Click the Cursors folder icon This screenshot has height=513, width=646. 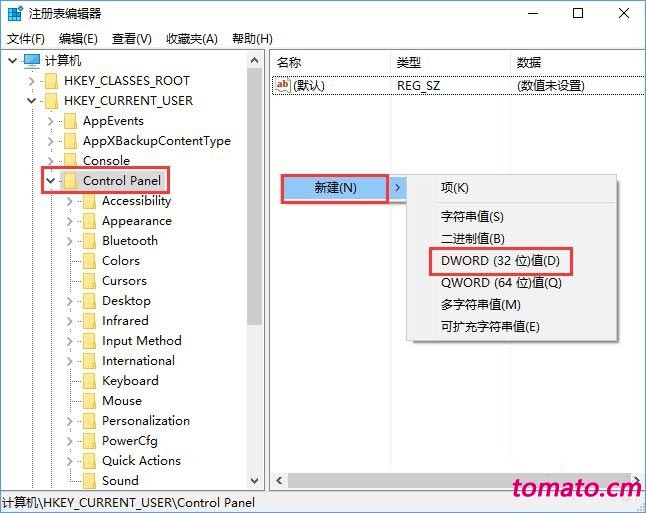pyautogui.click(x=89, y=281)
